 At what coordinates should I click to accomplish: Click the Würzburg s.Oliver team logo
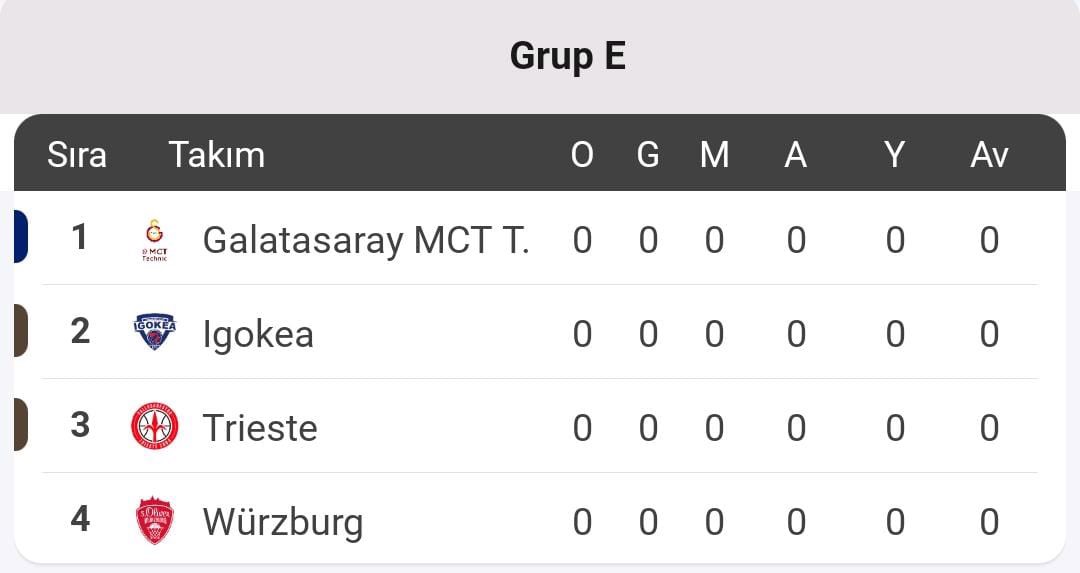coord(155,520)
